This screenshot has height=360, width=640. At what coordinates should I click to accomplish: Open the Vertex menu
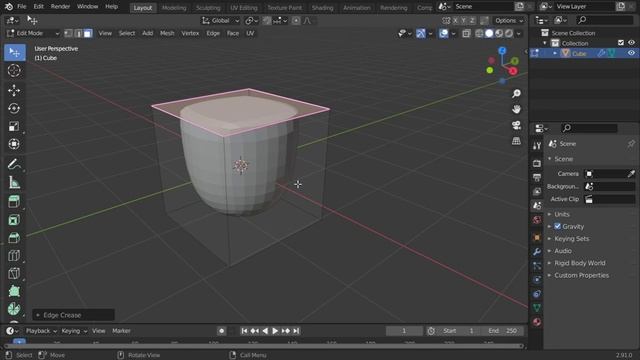[x=190, y=33]
